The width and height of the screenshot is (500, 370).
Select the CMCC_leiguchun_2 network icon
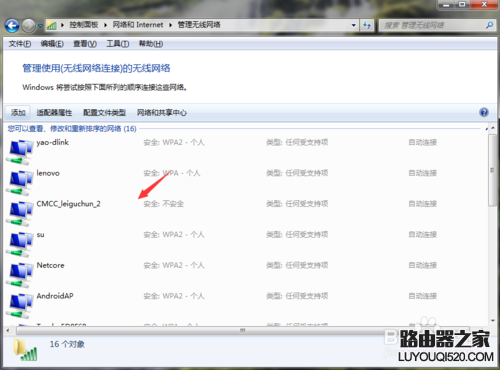tap(20, 213)
